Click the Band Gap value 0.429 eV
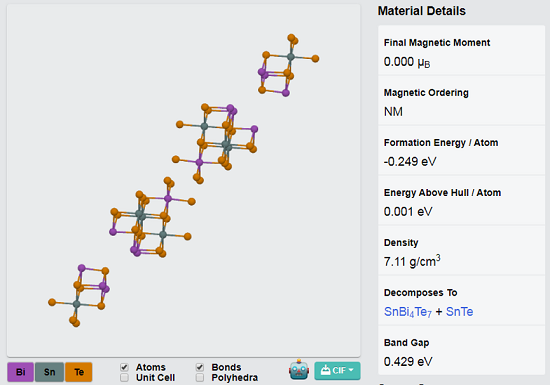This screenshot has height=385, width=550. [408, 362]
